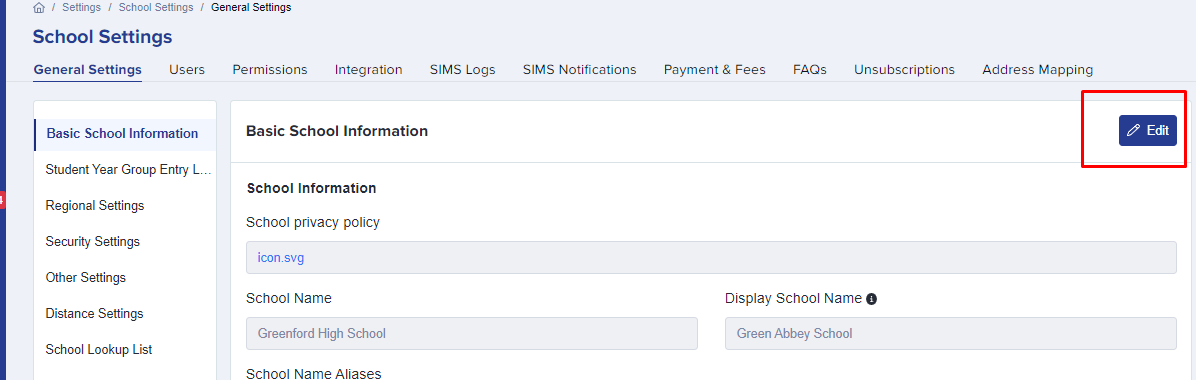The height and width of the screenshot is (380, 1196).
Task: Click the School Name field
Action: 472,333
